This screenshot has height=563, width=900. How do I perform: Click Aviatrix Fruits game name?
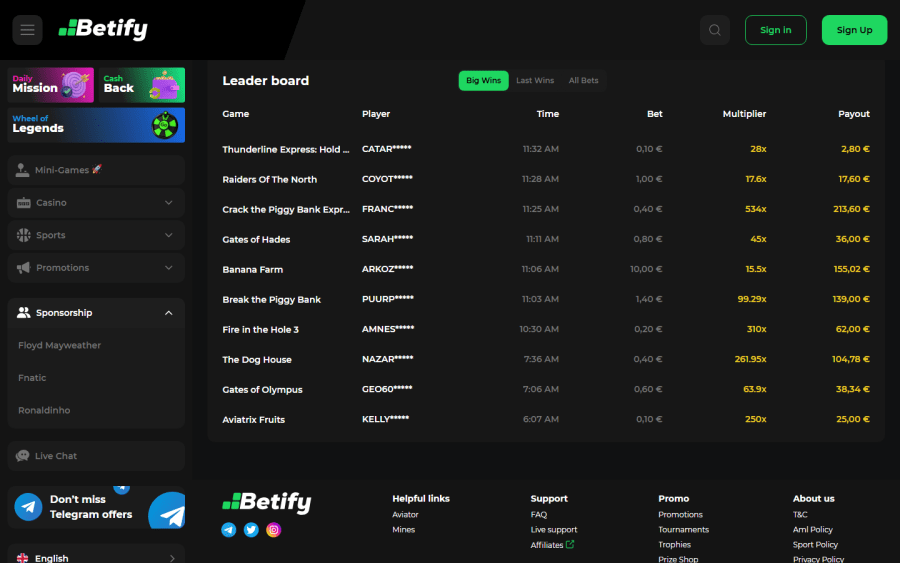pos(254,420)
